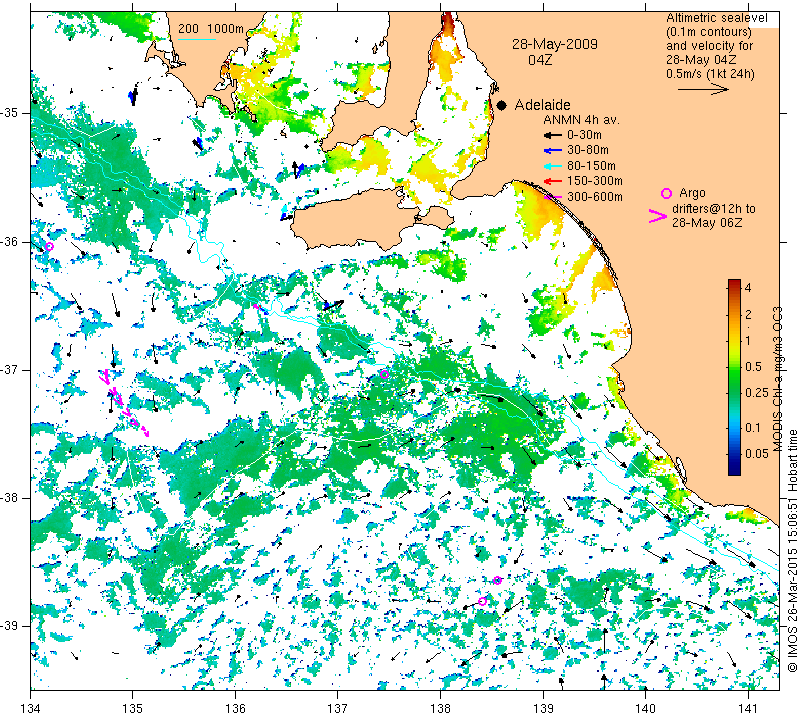Viewport: 800px width, 720px height.
Task: Click the Argo float circle near 38.8S 138.4E
Action: [x=483, y=601]
